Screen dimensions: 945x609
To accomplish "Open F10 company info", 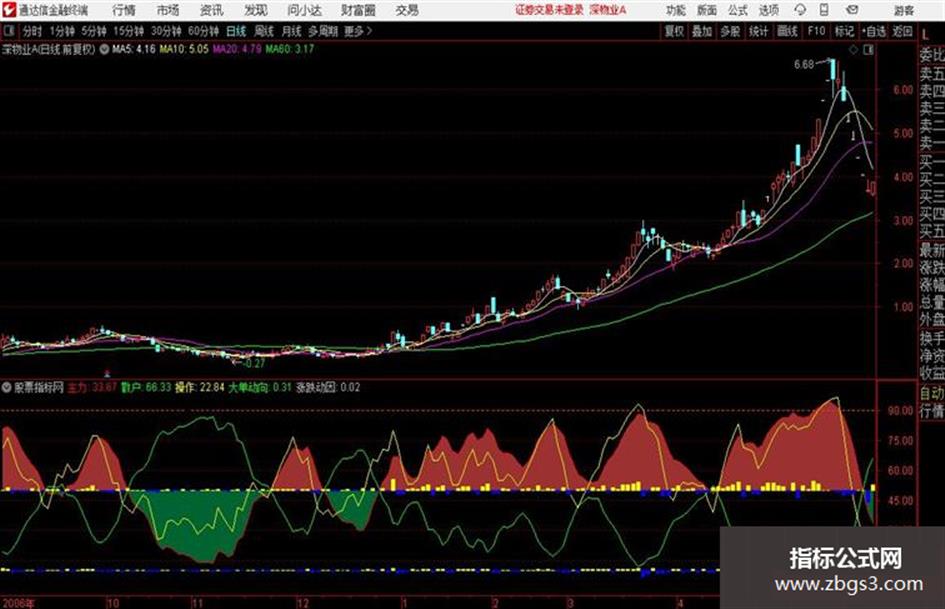I will [x=816, y=31].
